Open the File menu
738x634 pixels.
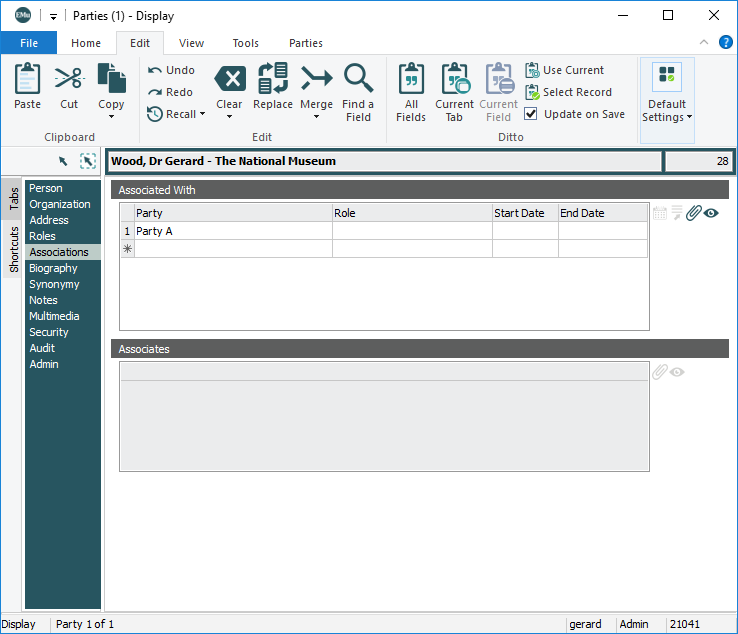coord(29,43)
